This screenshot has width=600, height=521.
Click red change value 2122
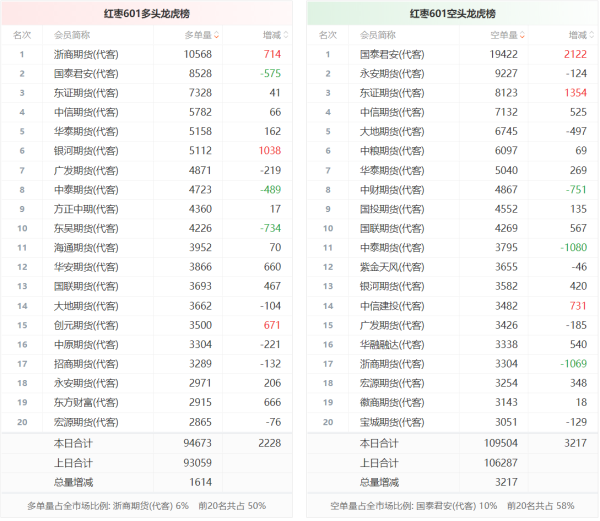[576, 54]
